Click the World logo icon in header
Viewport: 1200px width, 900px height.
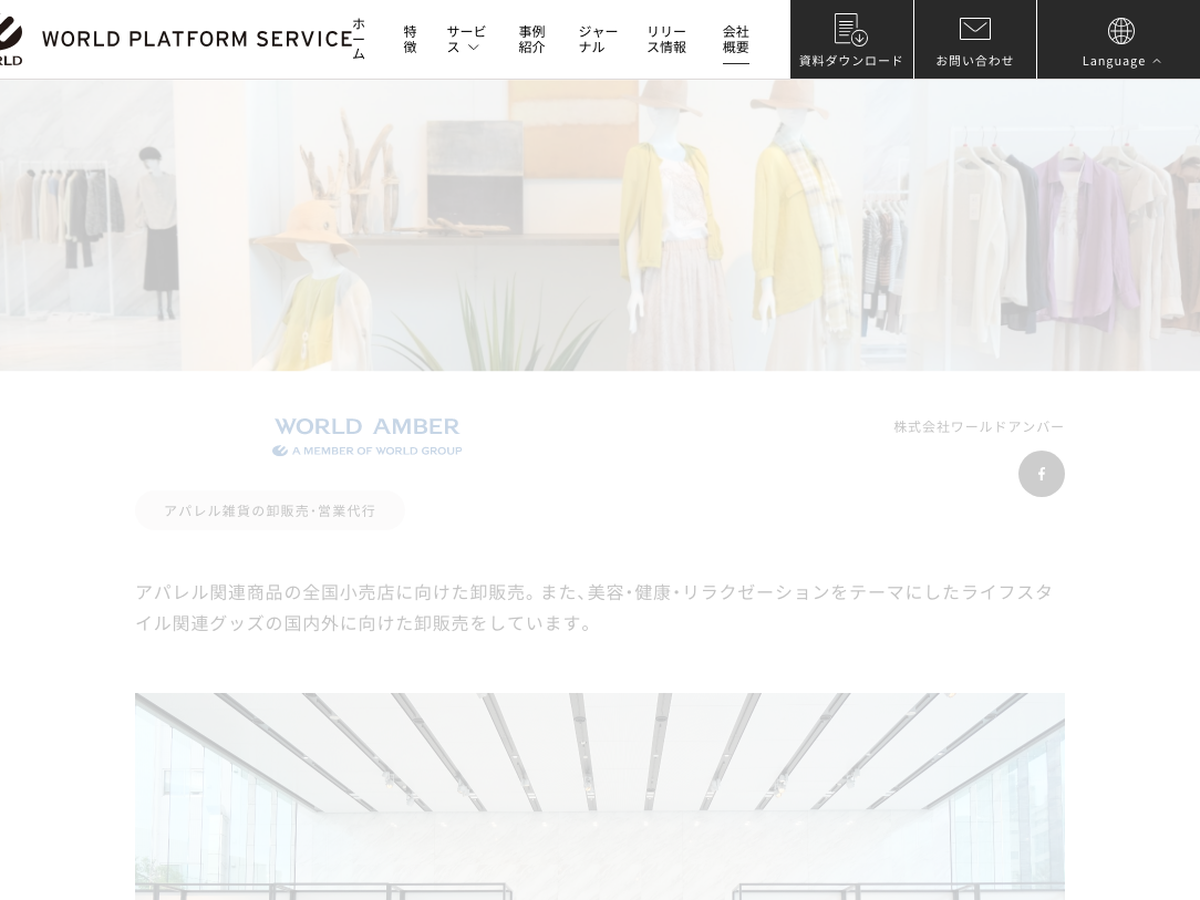(x=10, y=39)
